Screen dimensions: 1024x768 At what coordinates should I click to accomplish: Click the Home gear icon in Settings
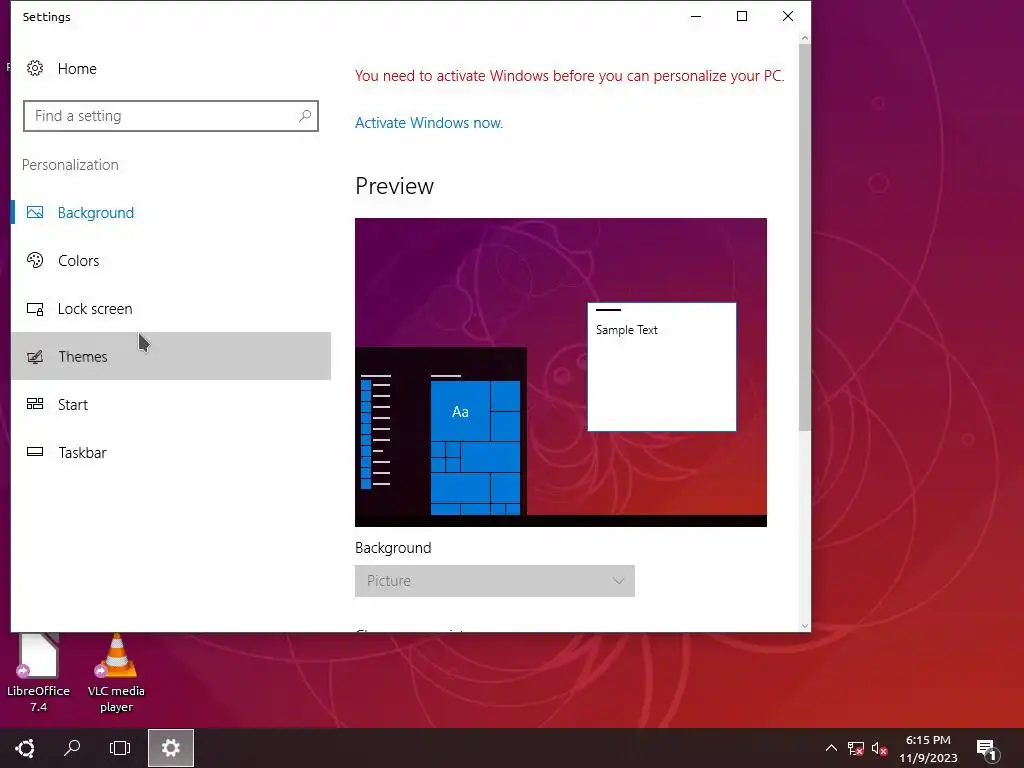tap(35, 68)
